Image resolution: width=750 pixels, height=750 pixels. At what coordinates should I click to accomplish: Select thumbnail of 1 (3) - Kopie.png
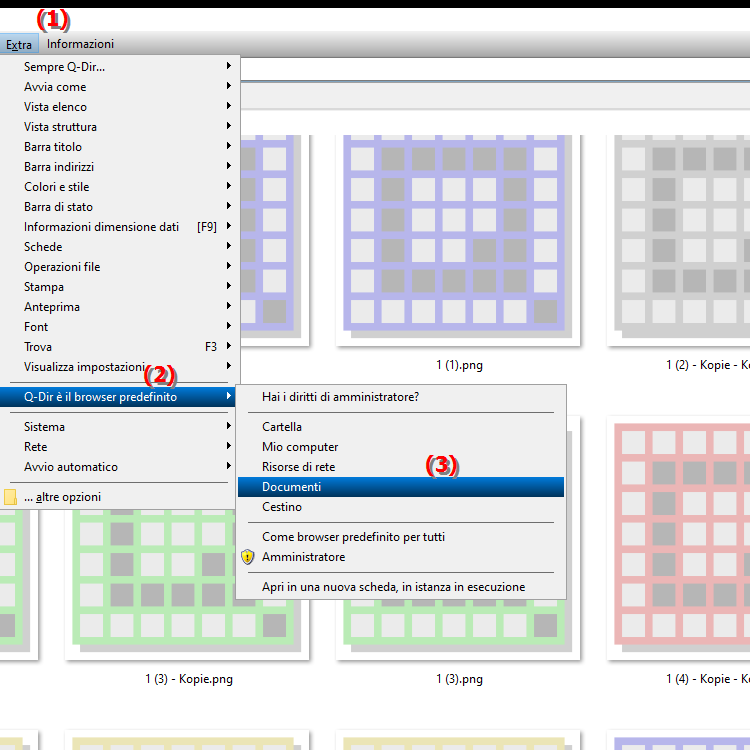point(187,585)
